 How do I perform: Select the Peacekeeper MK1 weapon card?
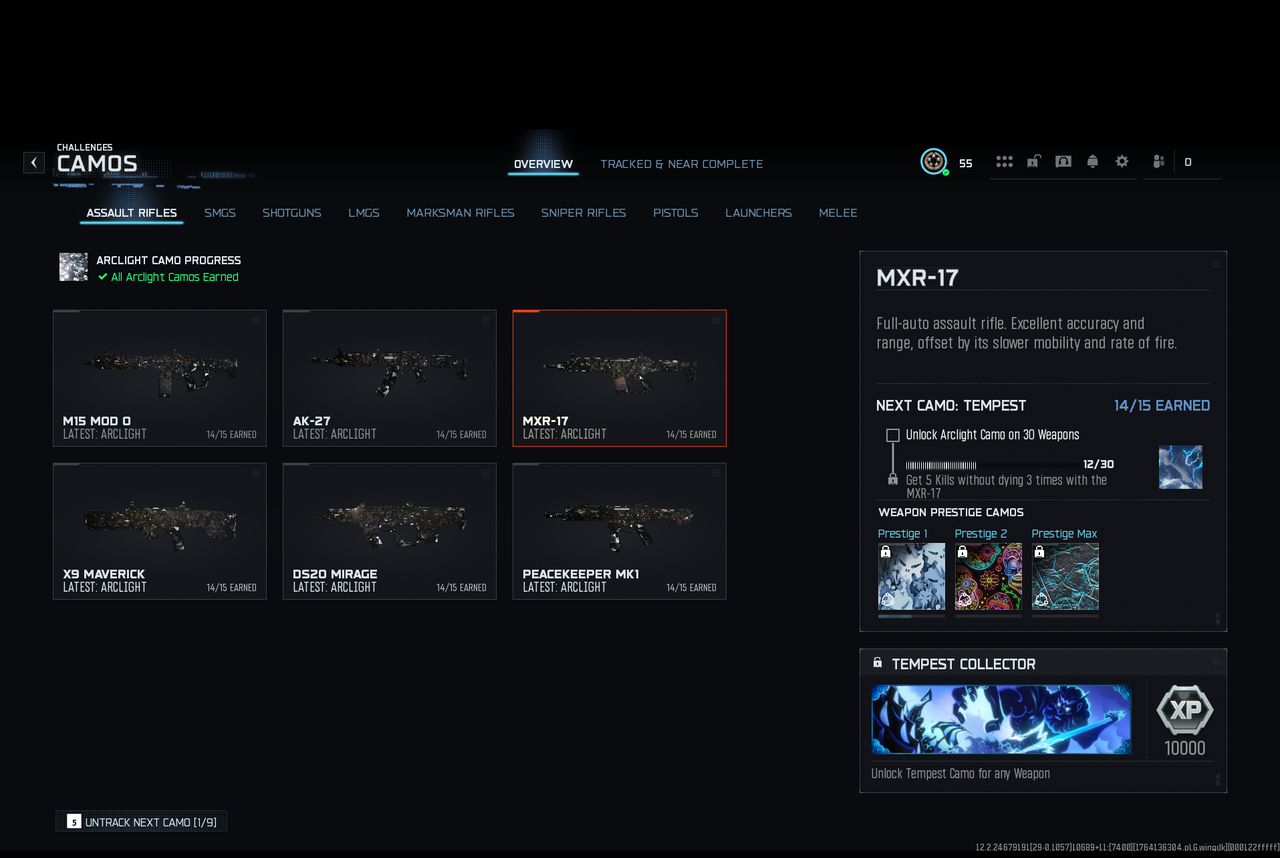point(619,531)
